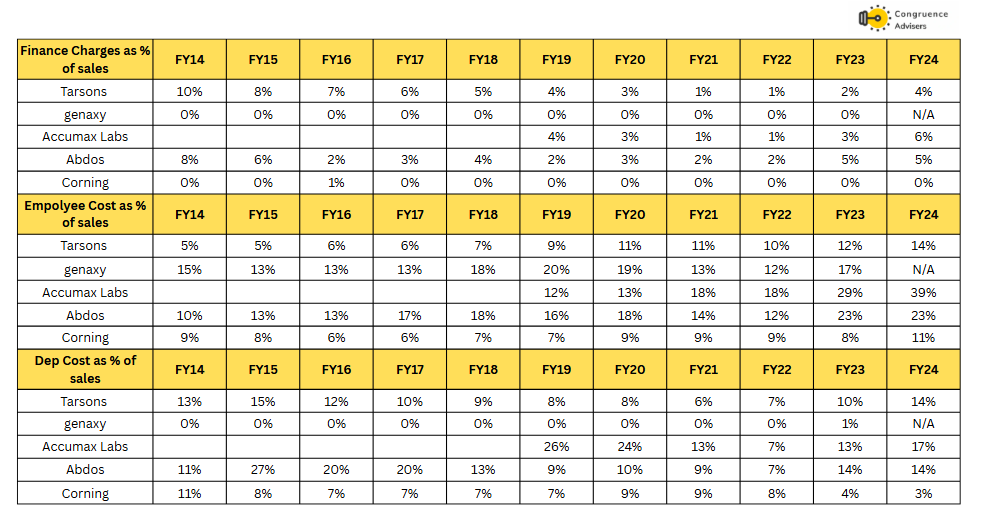Select Abdos FY15 depreciation cell showing 27%
Screen dimensions: 981x512
[263, 470]
